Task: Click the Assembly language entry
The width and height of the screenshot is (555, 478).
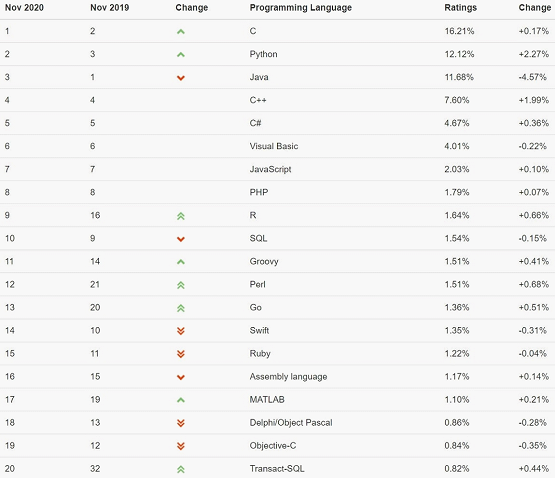Action: pos(288,377)
